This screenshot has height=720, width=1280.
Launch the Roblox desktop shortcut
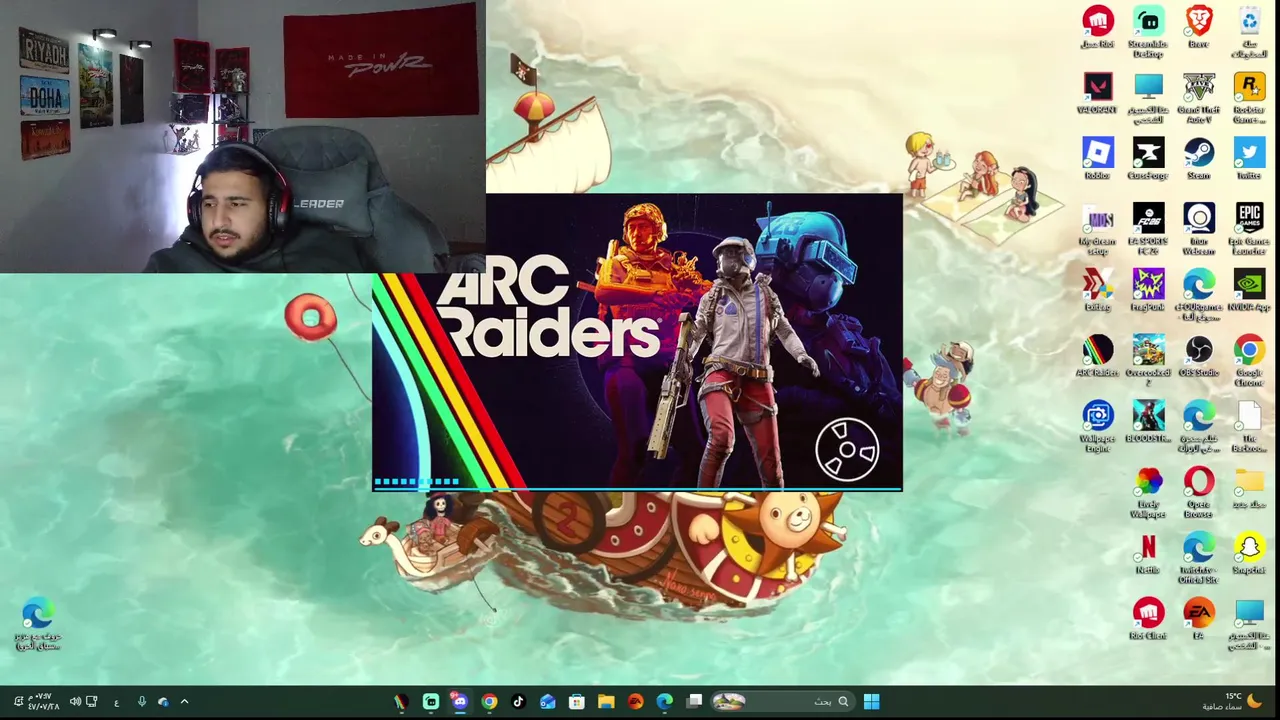(x=1097, y=159)
